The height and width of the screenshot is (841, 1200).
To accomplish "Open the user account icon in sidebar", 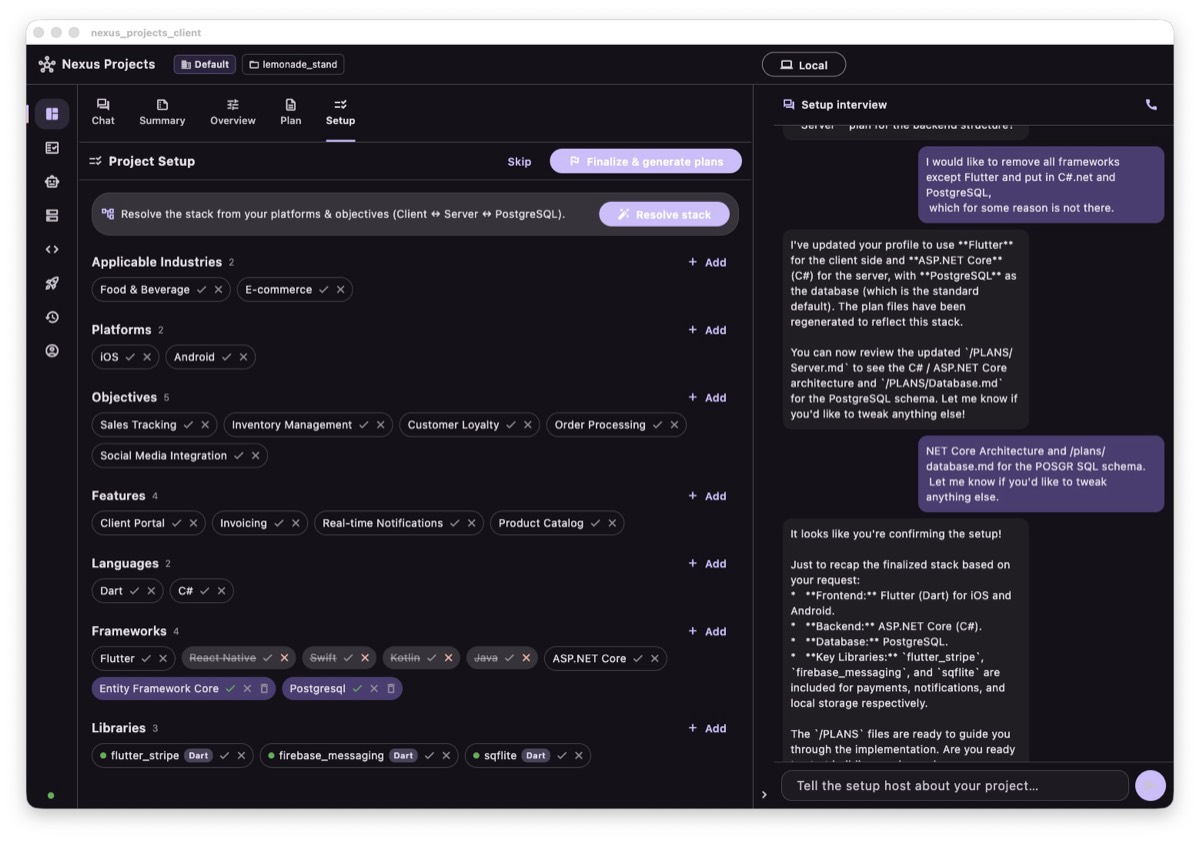I will click(x=52, y=351).
